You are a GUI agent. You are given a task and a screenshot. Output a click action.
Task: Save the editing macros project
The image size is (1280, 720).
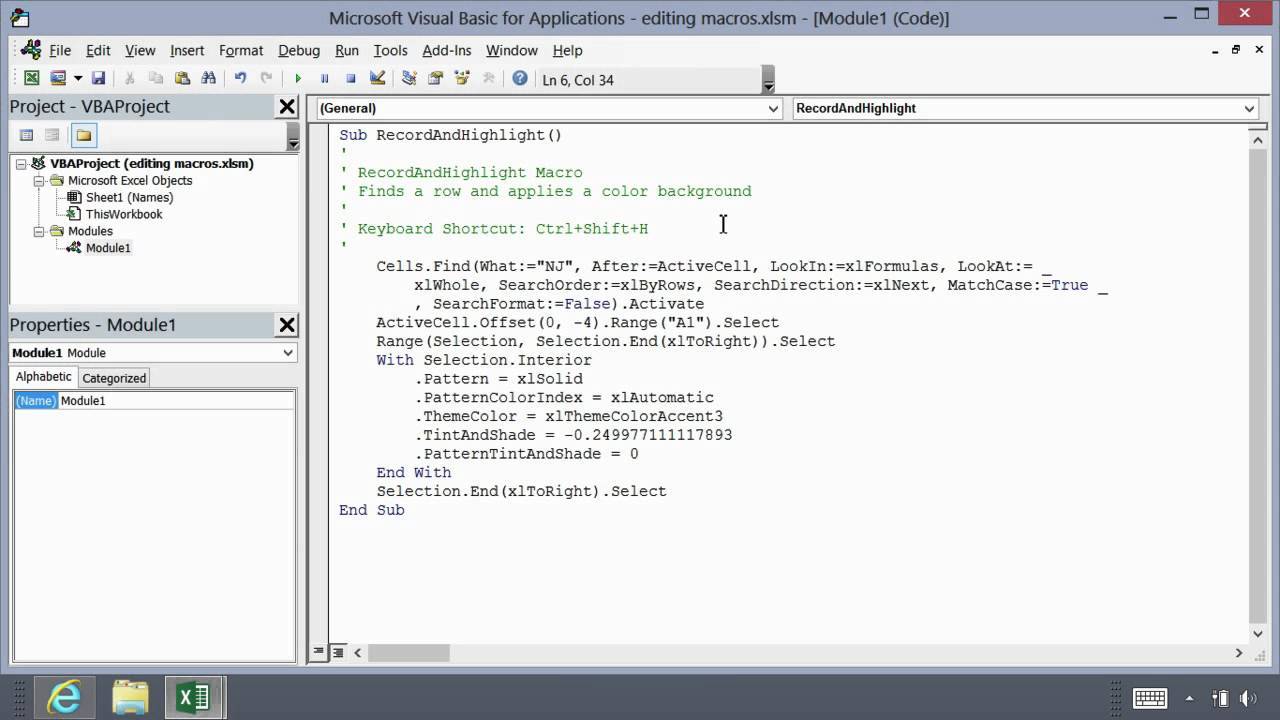coord(99,79)
